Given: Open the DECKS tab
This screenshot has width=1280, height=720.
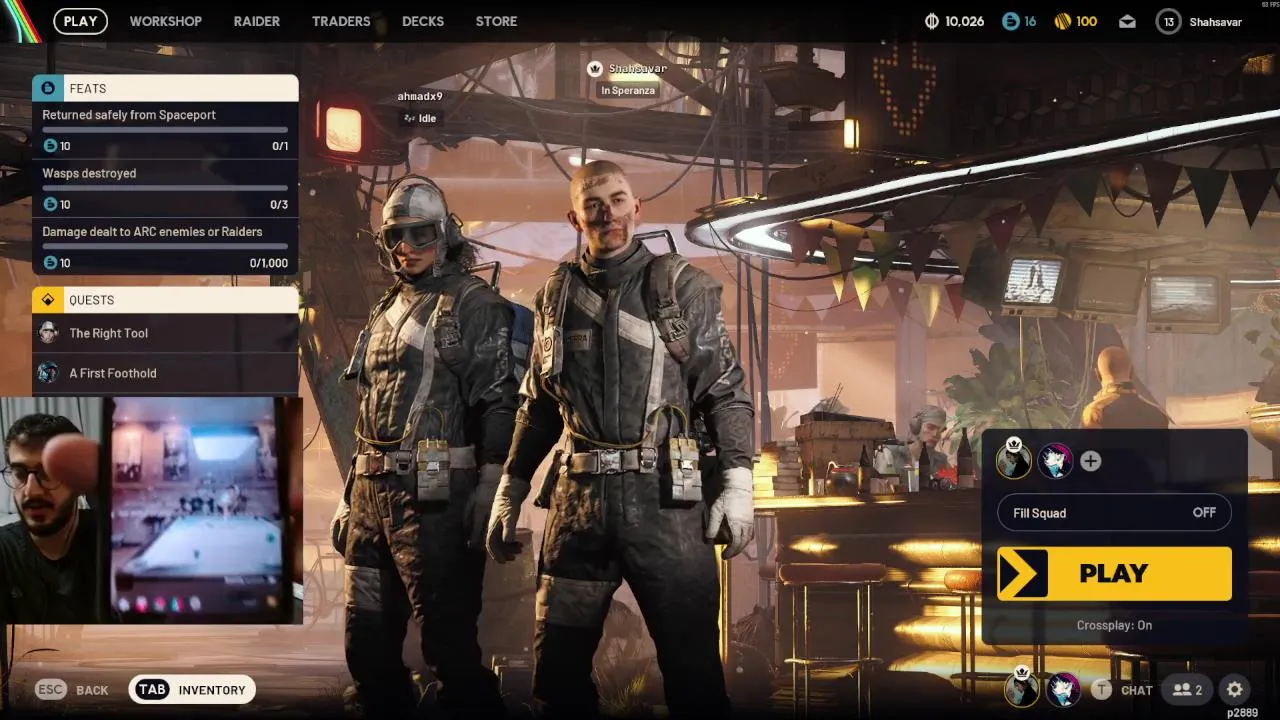Looking at the screenshot, I should tap(423, 21).
